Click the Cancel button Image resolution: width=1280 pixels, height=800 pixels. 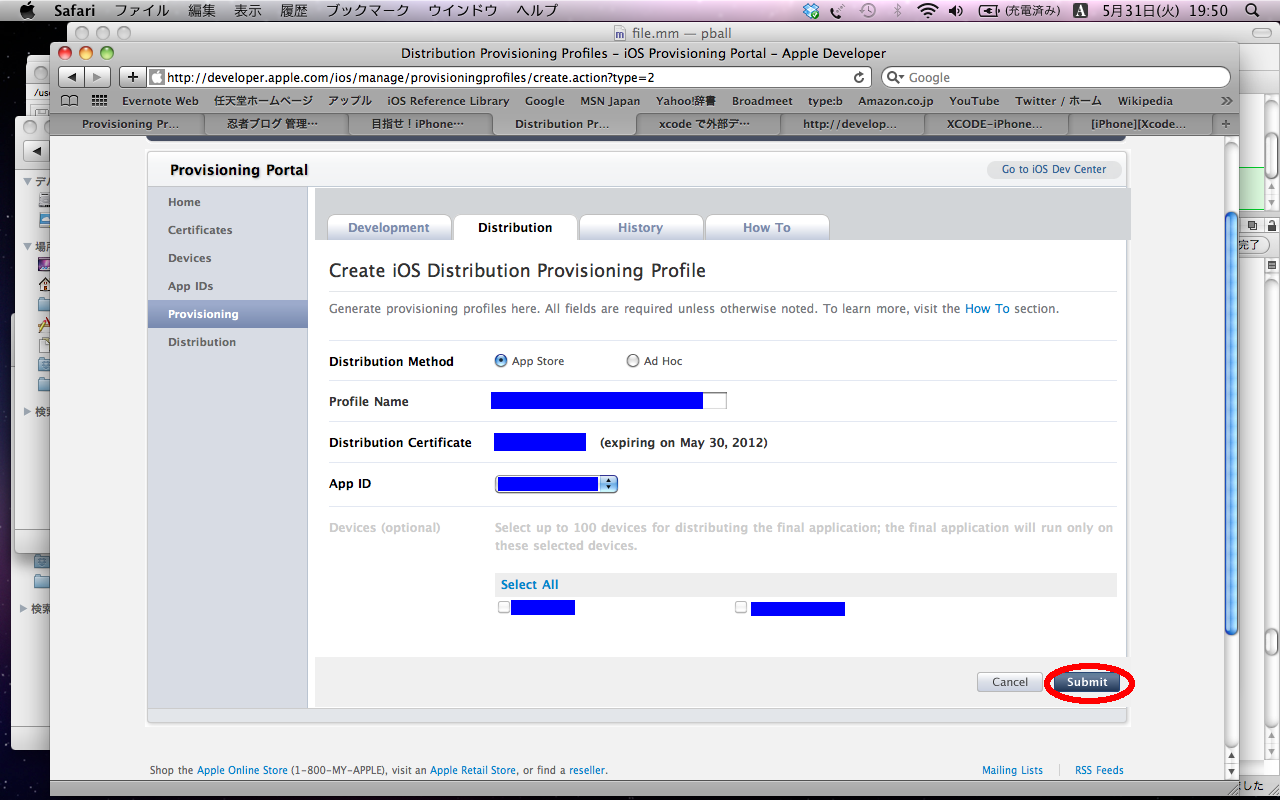point(1010,682)
